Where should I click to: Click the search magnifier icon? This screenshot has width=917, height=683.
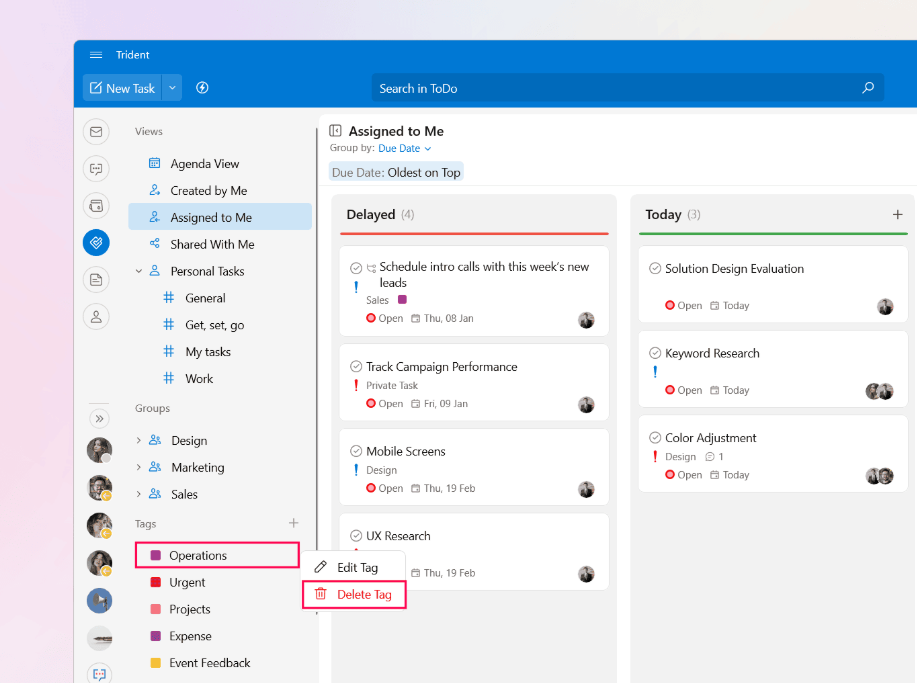point(868,88)
